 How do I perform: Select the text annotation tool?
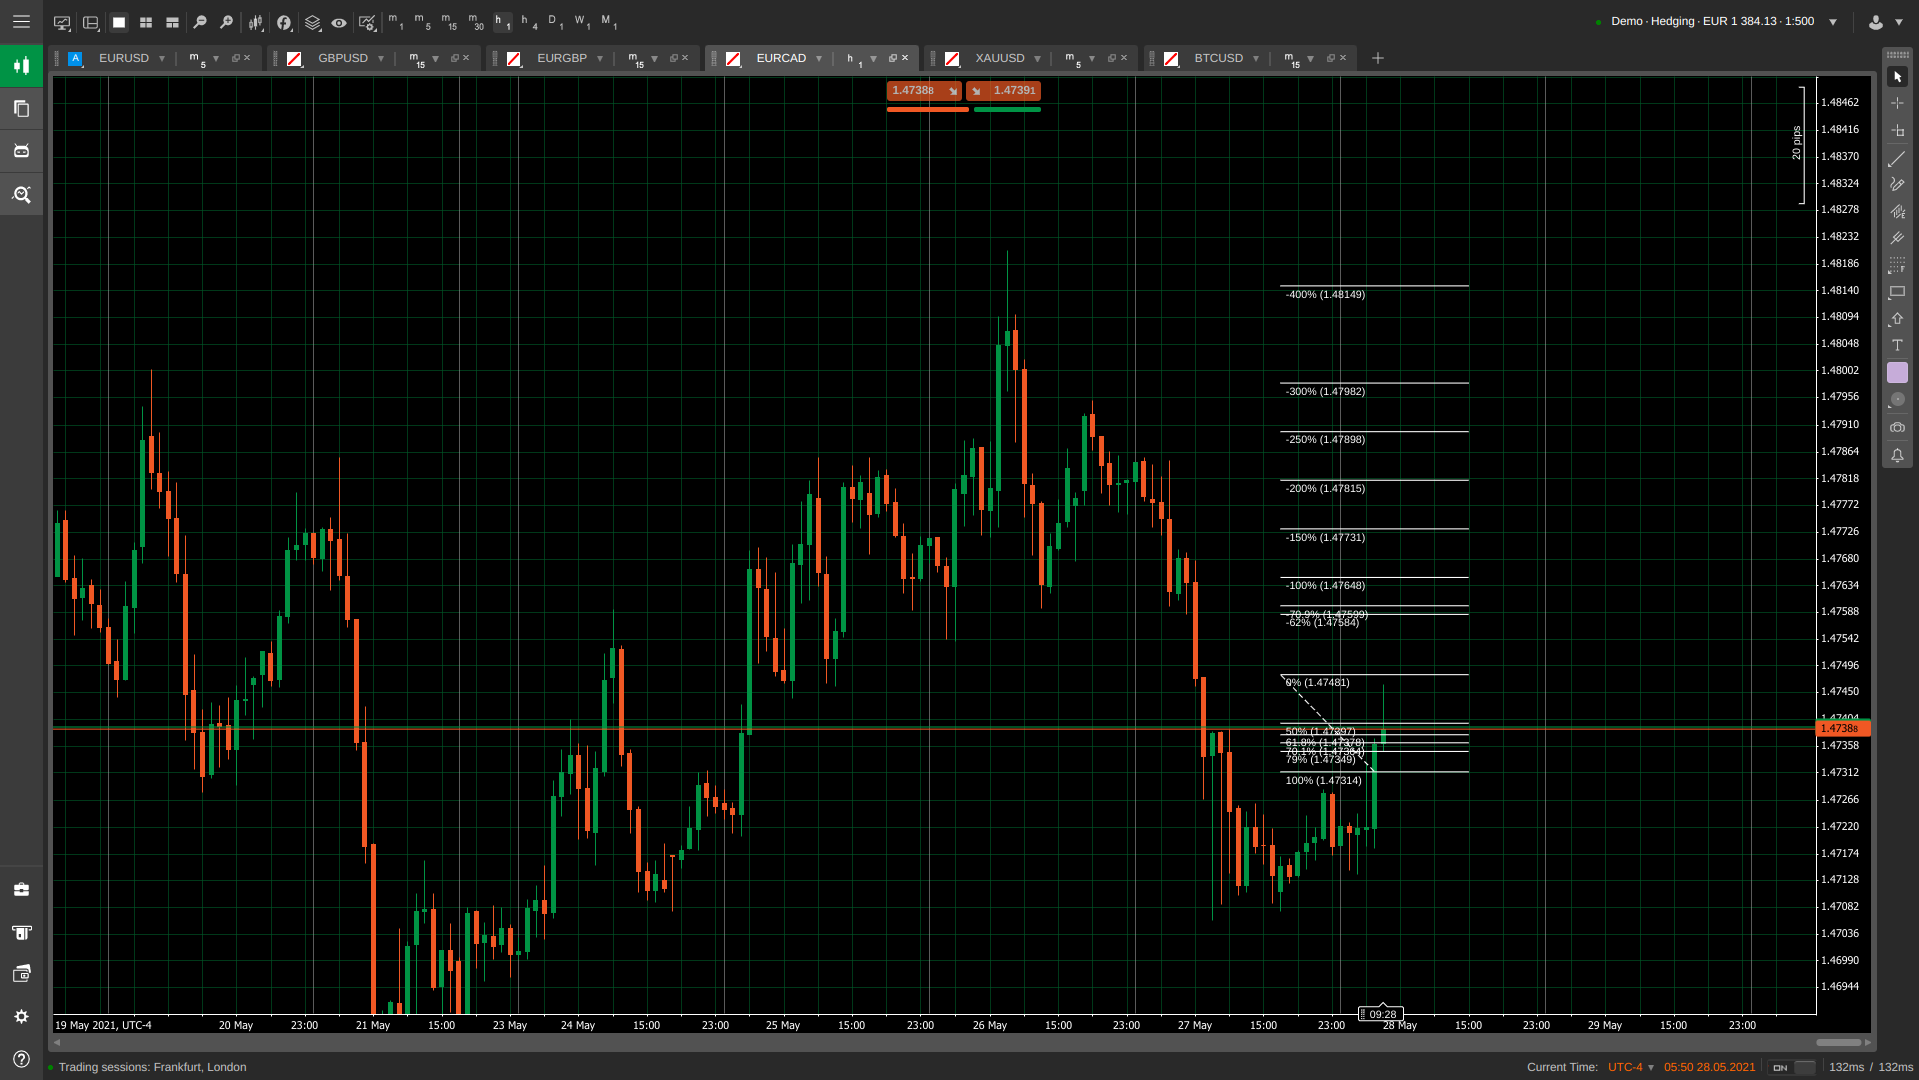point(1897,345)
